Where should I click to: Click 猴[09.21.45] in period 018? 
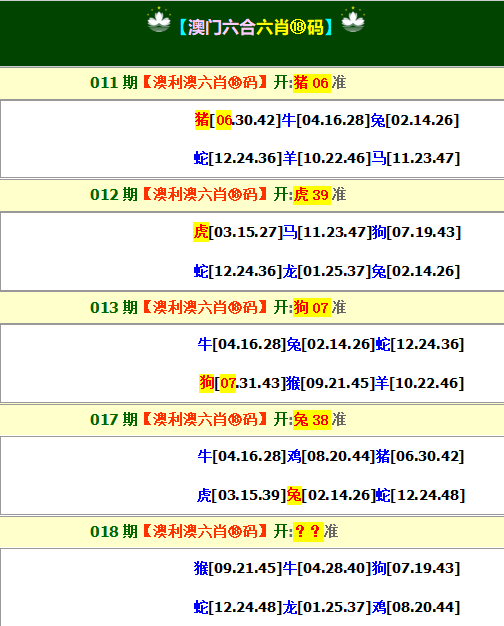[x=238, y=569]
